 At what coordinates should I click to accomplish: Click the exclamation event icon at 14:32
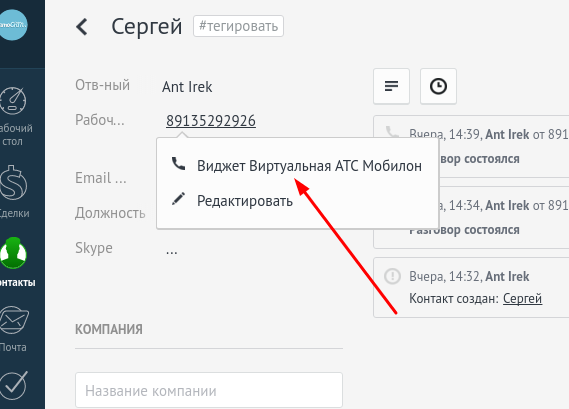click(x=392, y=277)
